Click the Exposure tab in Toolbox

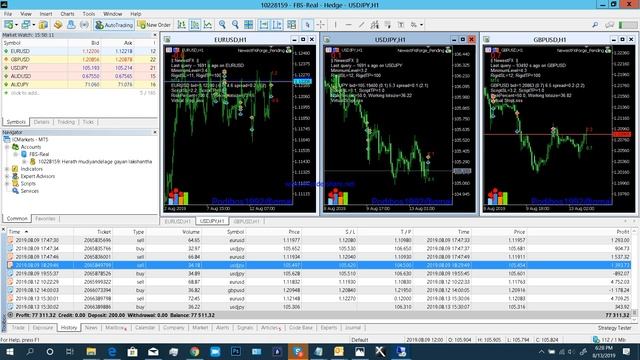pos(42,327)
